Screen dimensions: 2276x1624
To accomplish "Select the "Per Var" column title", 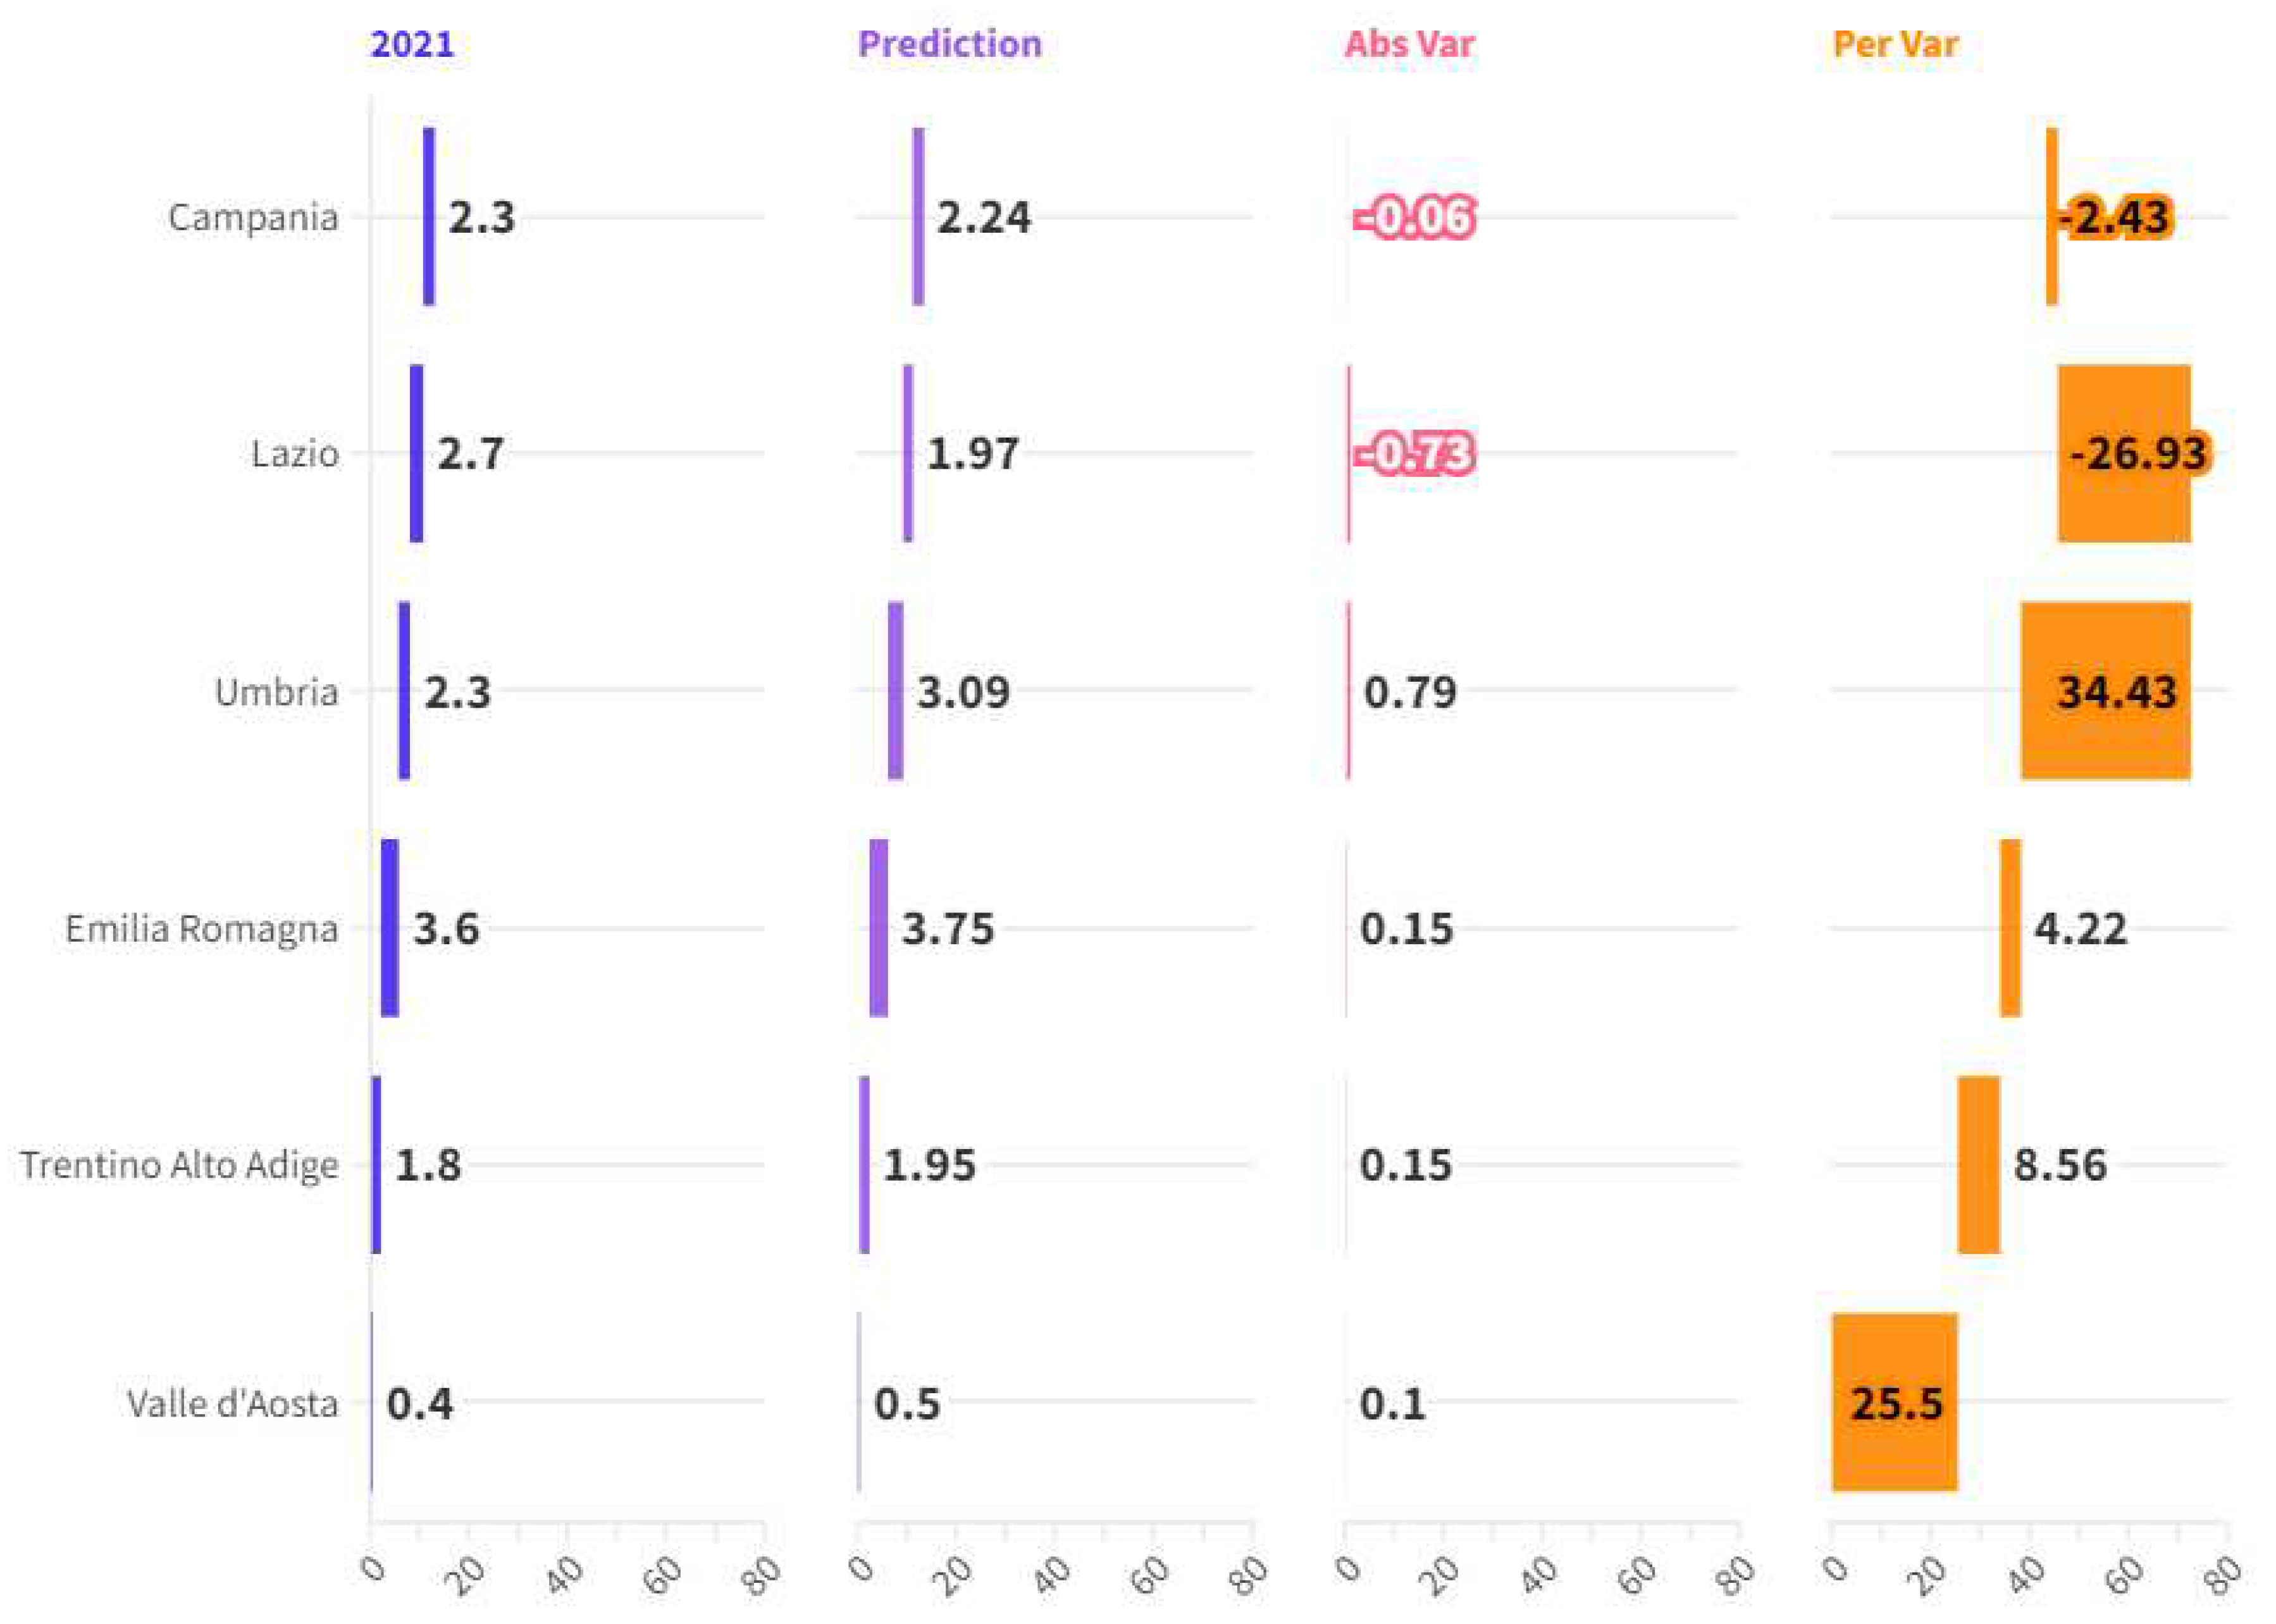I will [1895, 44].
